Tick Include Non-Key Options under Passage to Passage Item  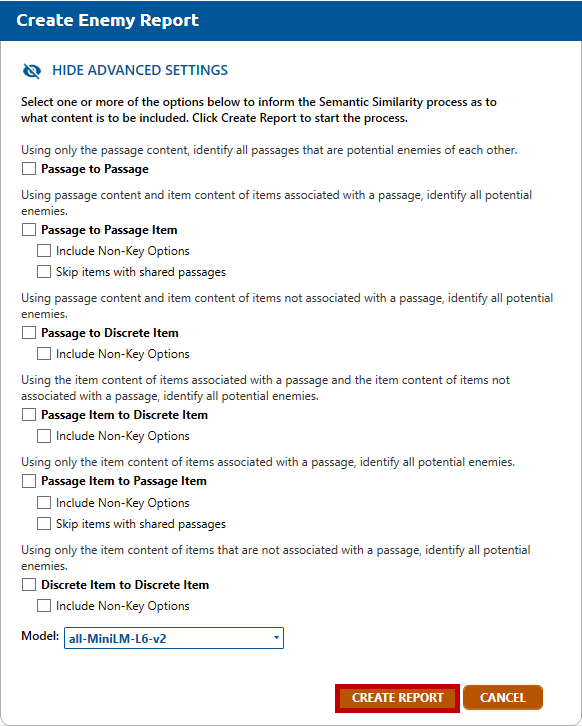pyautogui.click(x=44, y=250)
